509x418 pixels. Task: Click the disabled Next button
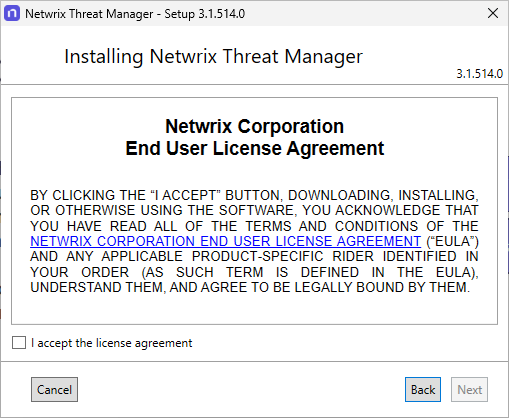click(x=469, y=389)
